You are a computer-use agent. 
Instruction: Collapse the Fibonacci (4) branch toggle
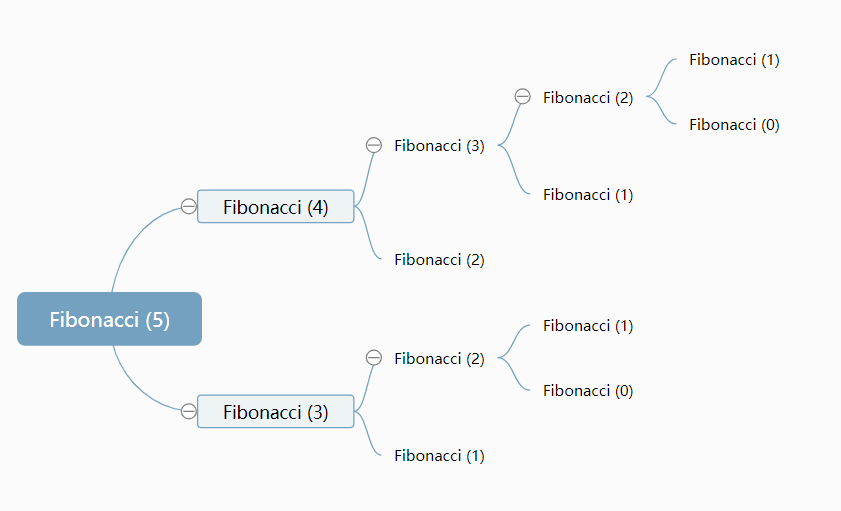click(189, 206)
